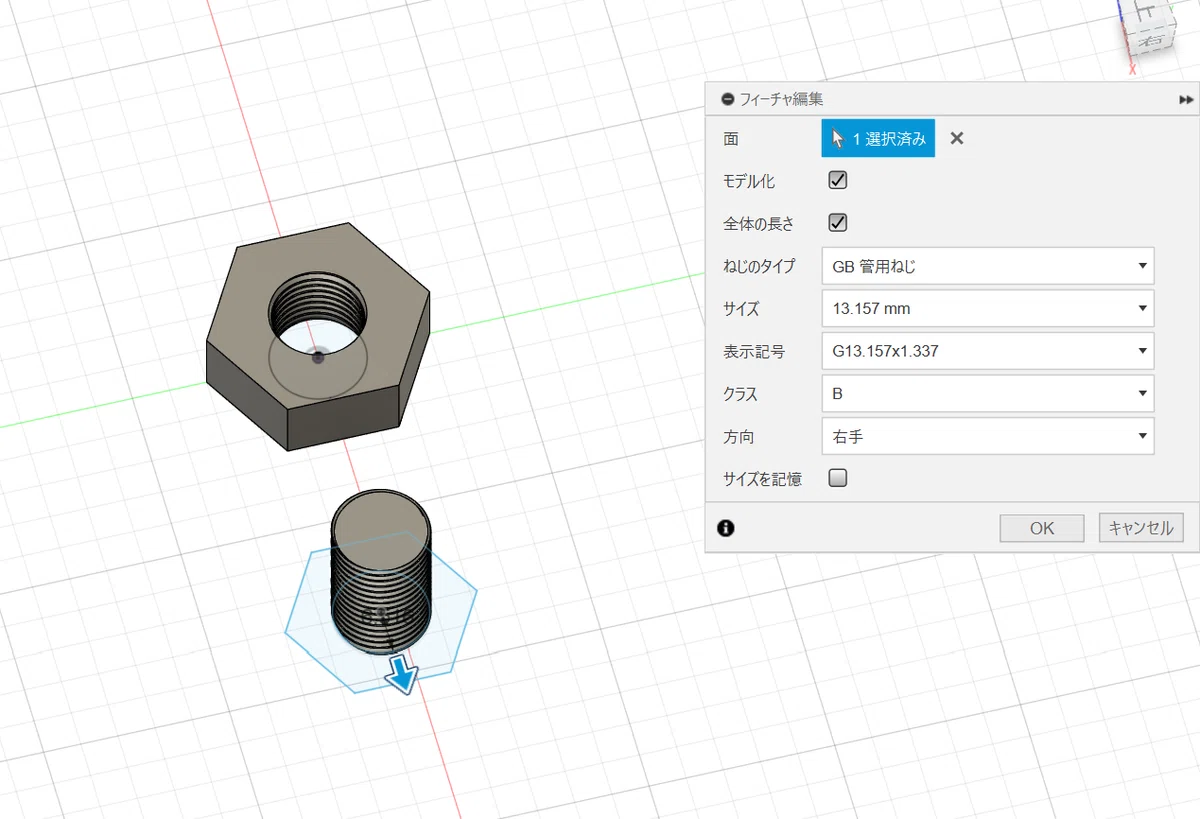
Task: Click the OK button
Action: tap(1042, 528)
